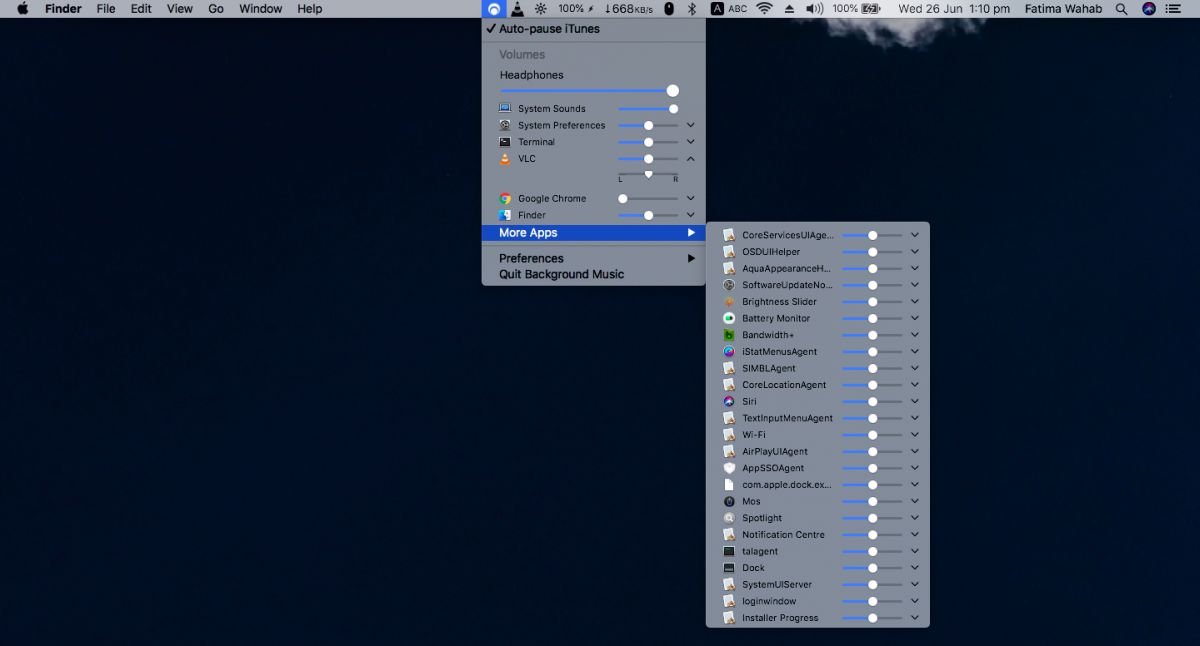This screenshot has width=1200, height=646.
Task: Open the More Apps submenu
Action: click(x=593, y=232)
